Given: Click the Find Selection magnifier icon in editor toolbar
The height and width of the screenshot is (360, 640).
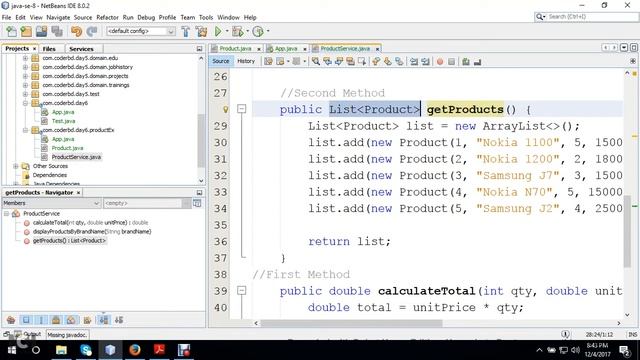Looking at the screenshot, I should click(316, 61).
